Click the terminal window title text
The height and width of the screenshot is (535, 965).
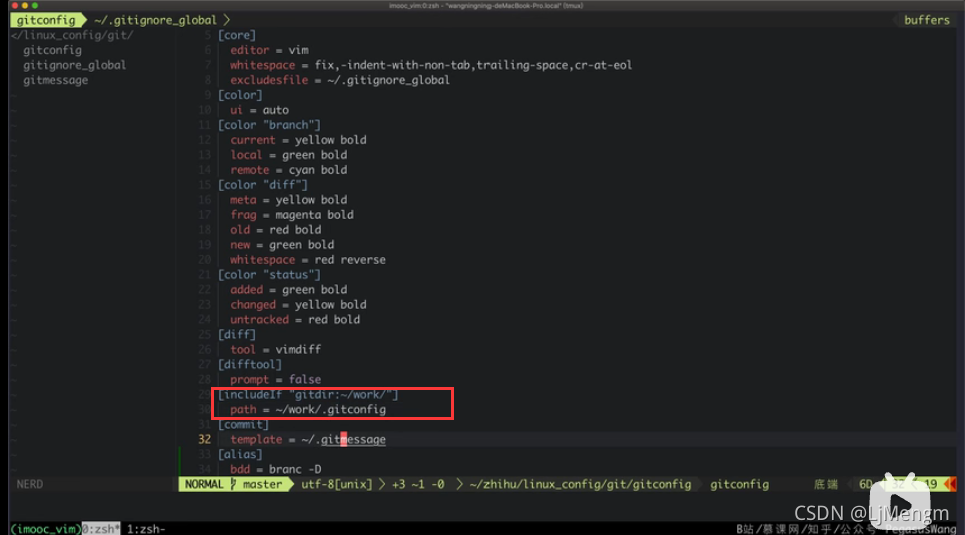pos(486,6)
